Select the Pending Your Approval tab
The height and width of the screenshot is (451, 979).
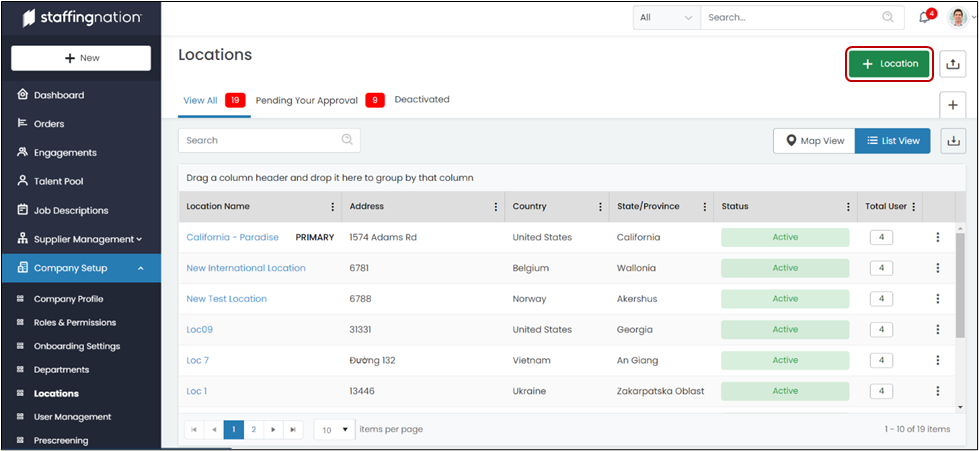(x=320, y=100)
